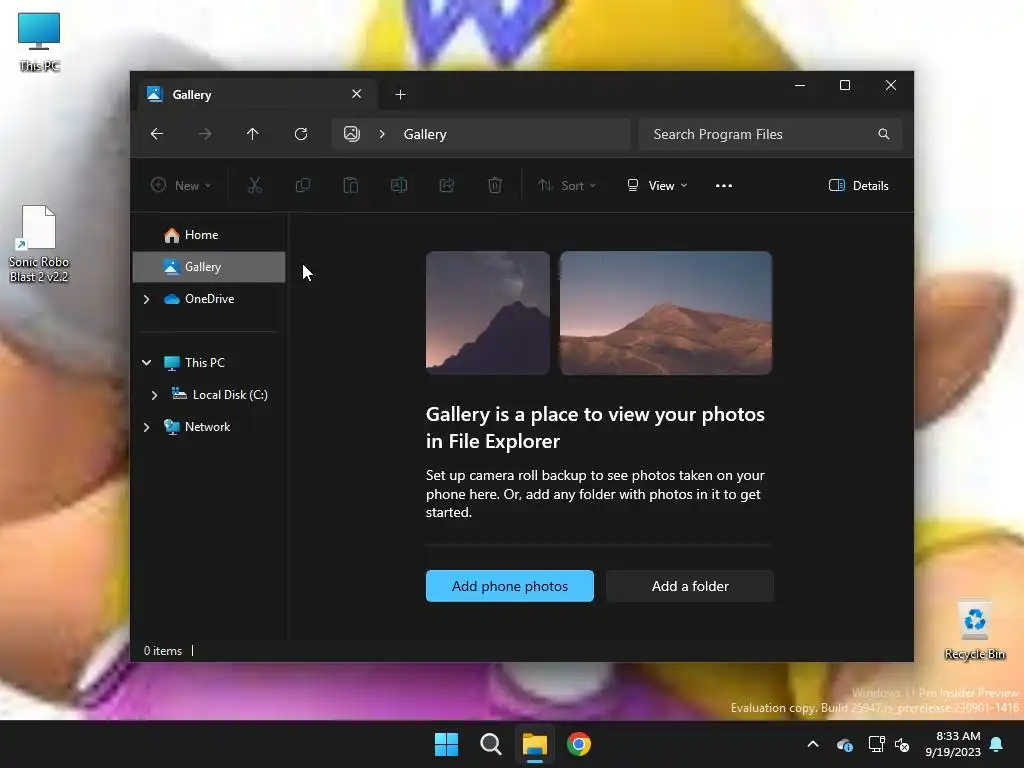The height and width of the screenshot is (768, 1024).
Task: Launch Google Chrome from taskbar
Action: (x=579, y=744)
